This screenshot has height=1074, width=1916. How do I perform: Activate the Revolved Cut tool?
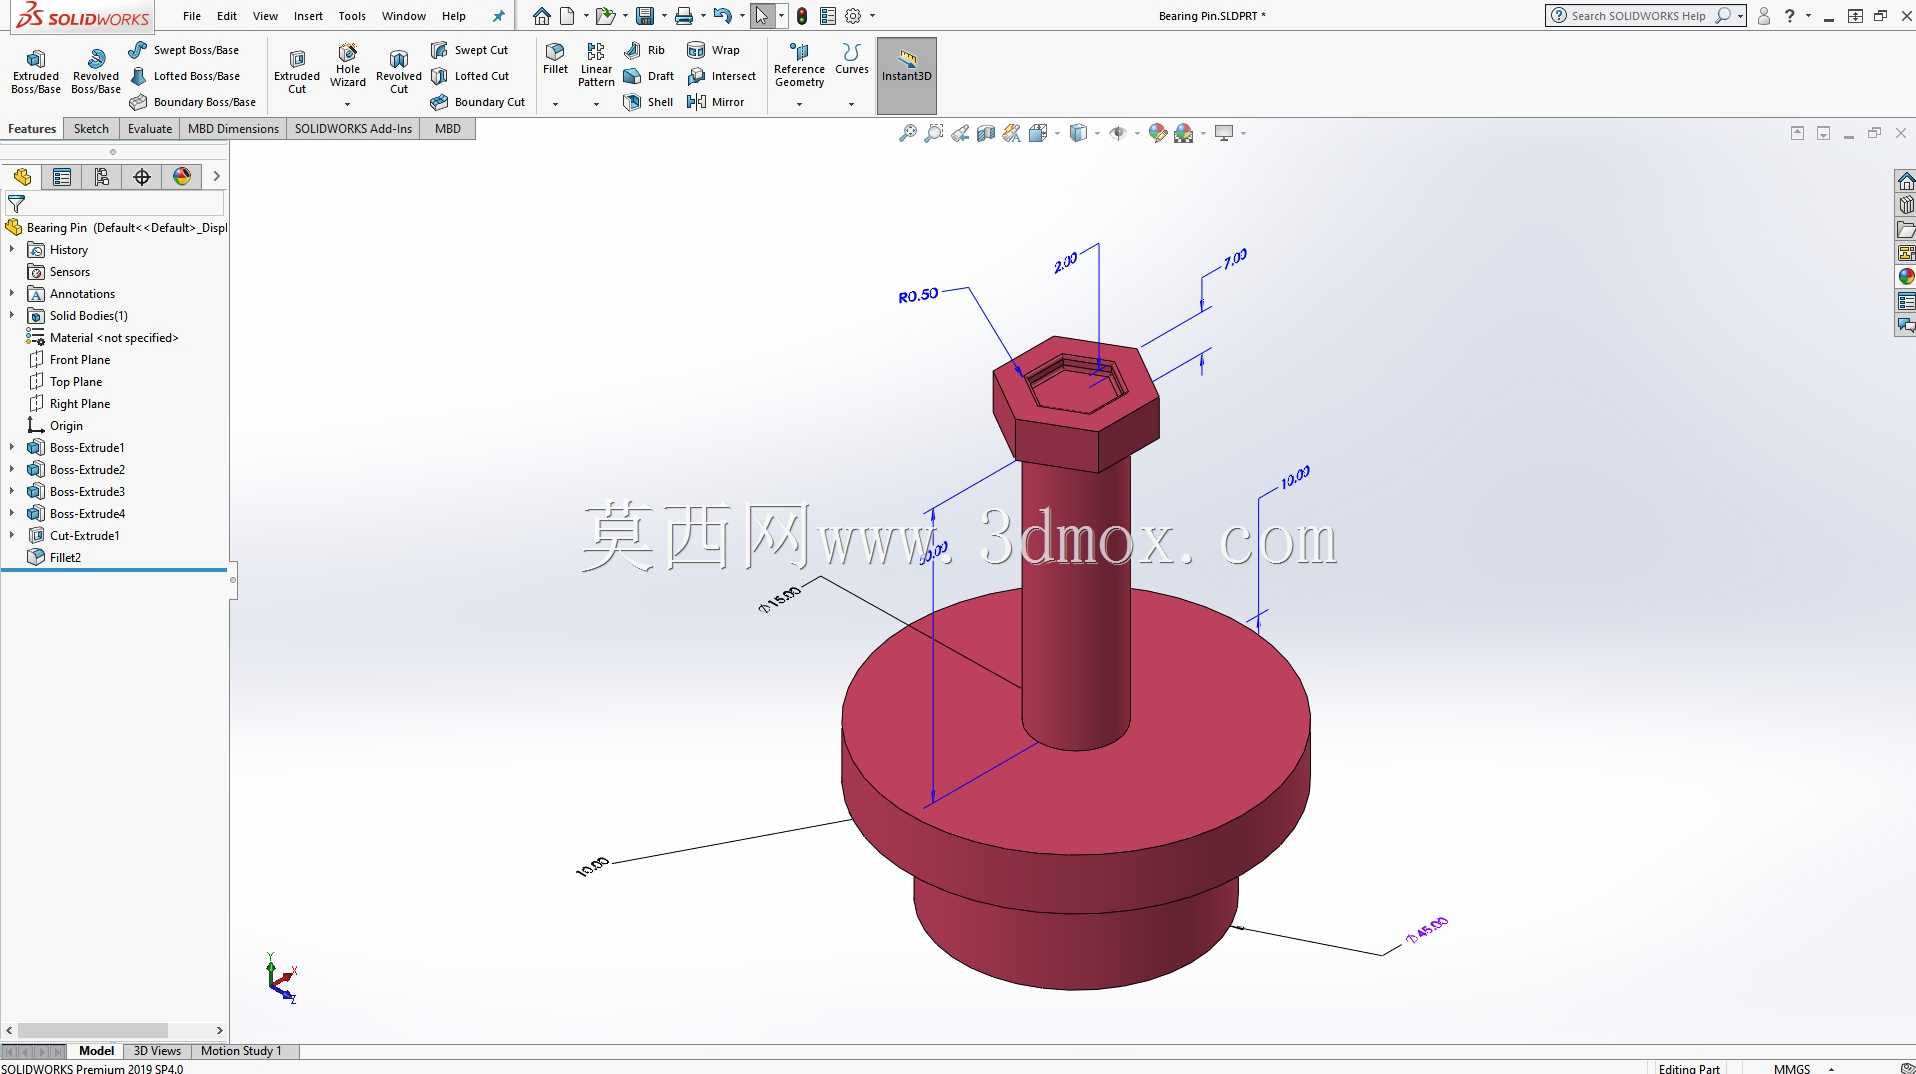click(x=399, y=71)
